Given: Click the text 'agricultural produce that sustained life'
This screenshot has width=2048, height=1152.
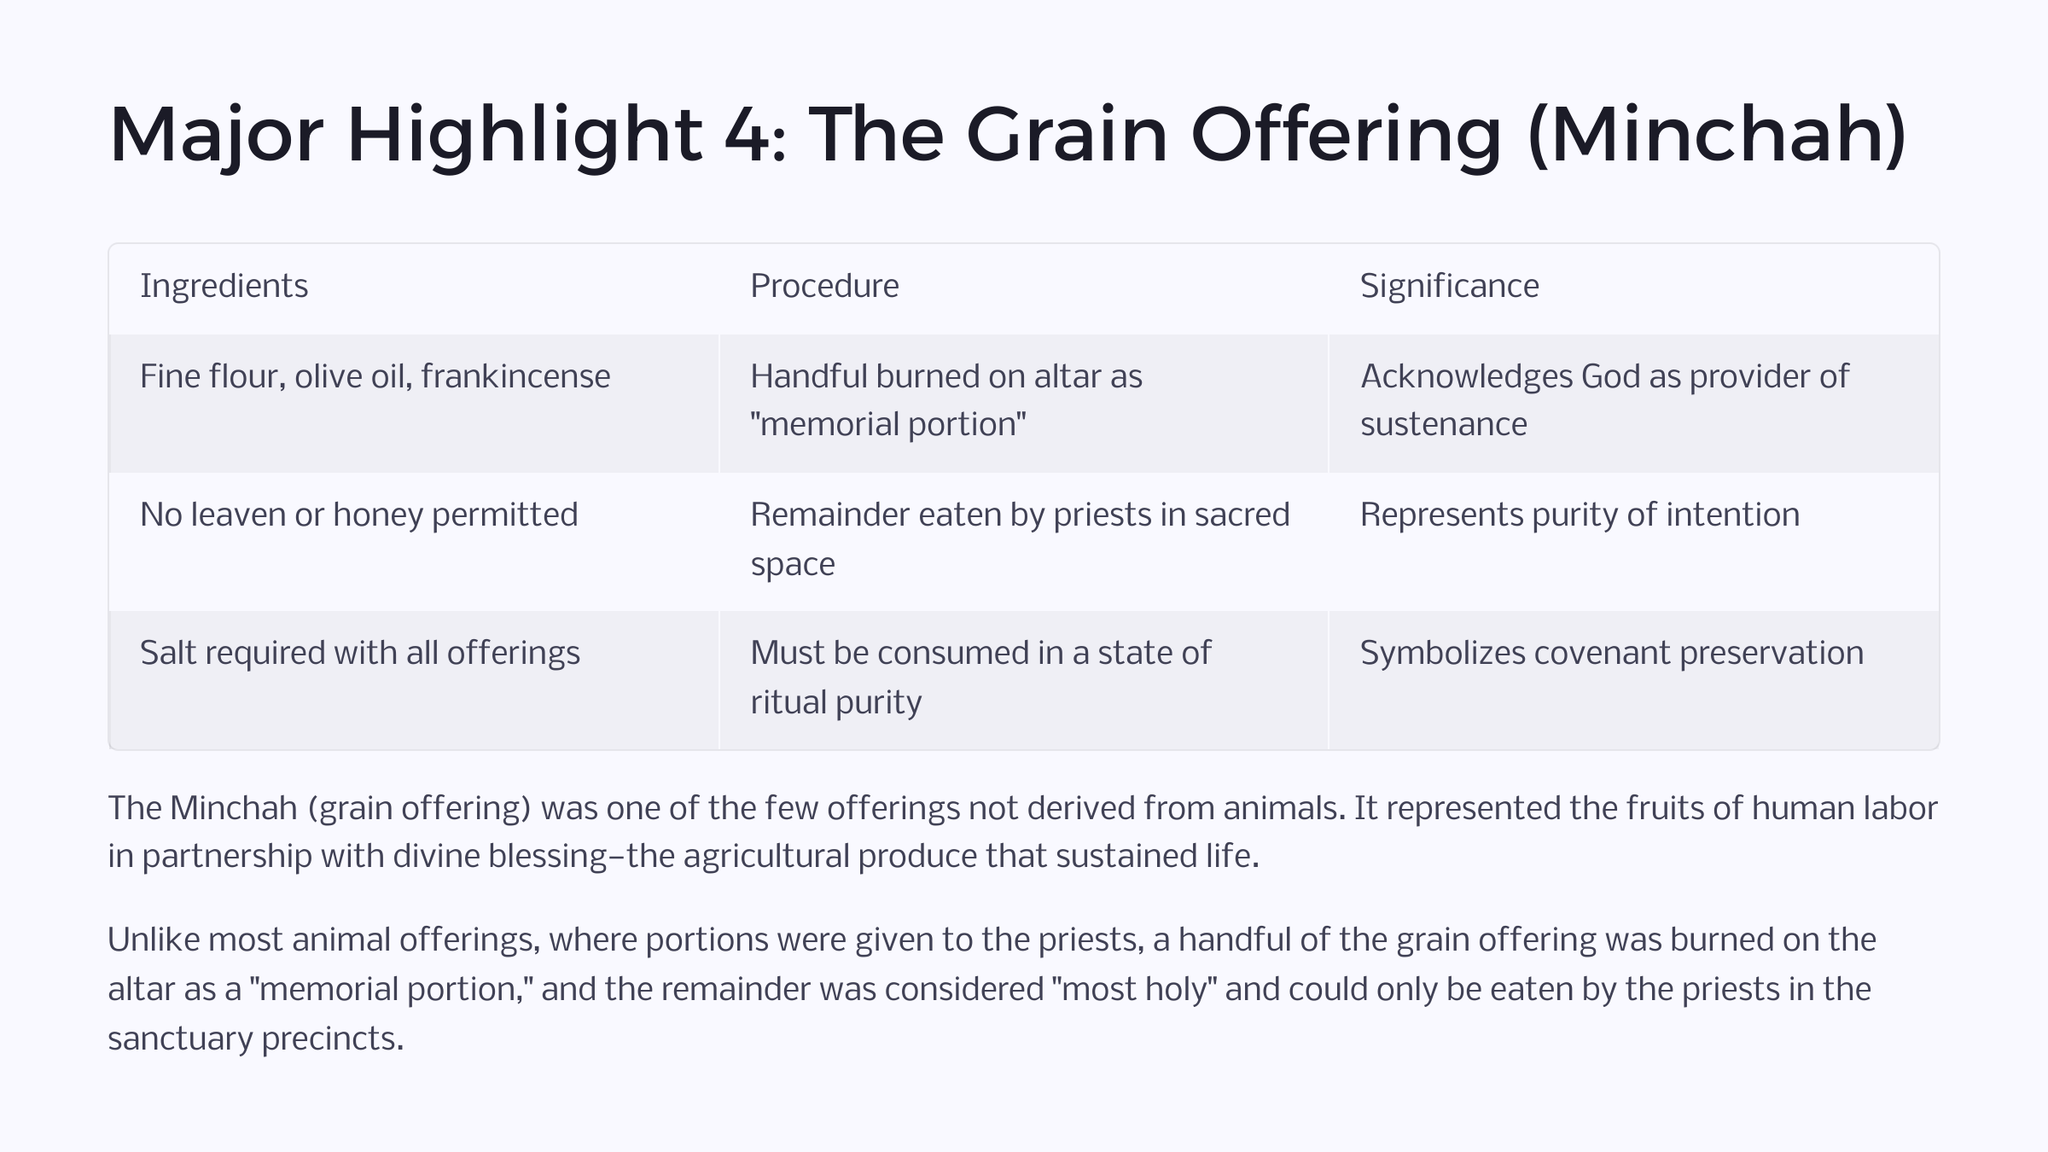Looking at the screenshot, I should [970, 857].
